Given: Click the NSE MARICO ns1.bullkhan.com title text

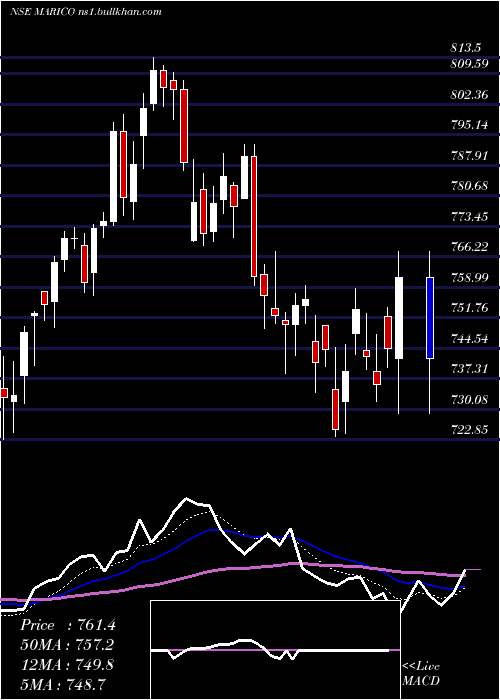Looking at the screenshot, I should [x=85, y=12].
